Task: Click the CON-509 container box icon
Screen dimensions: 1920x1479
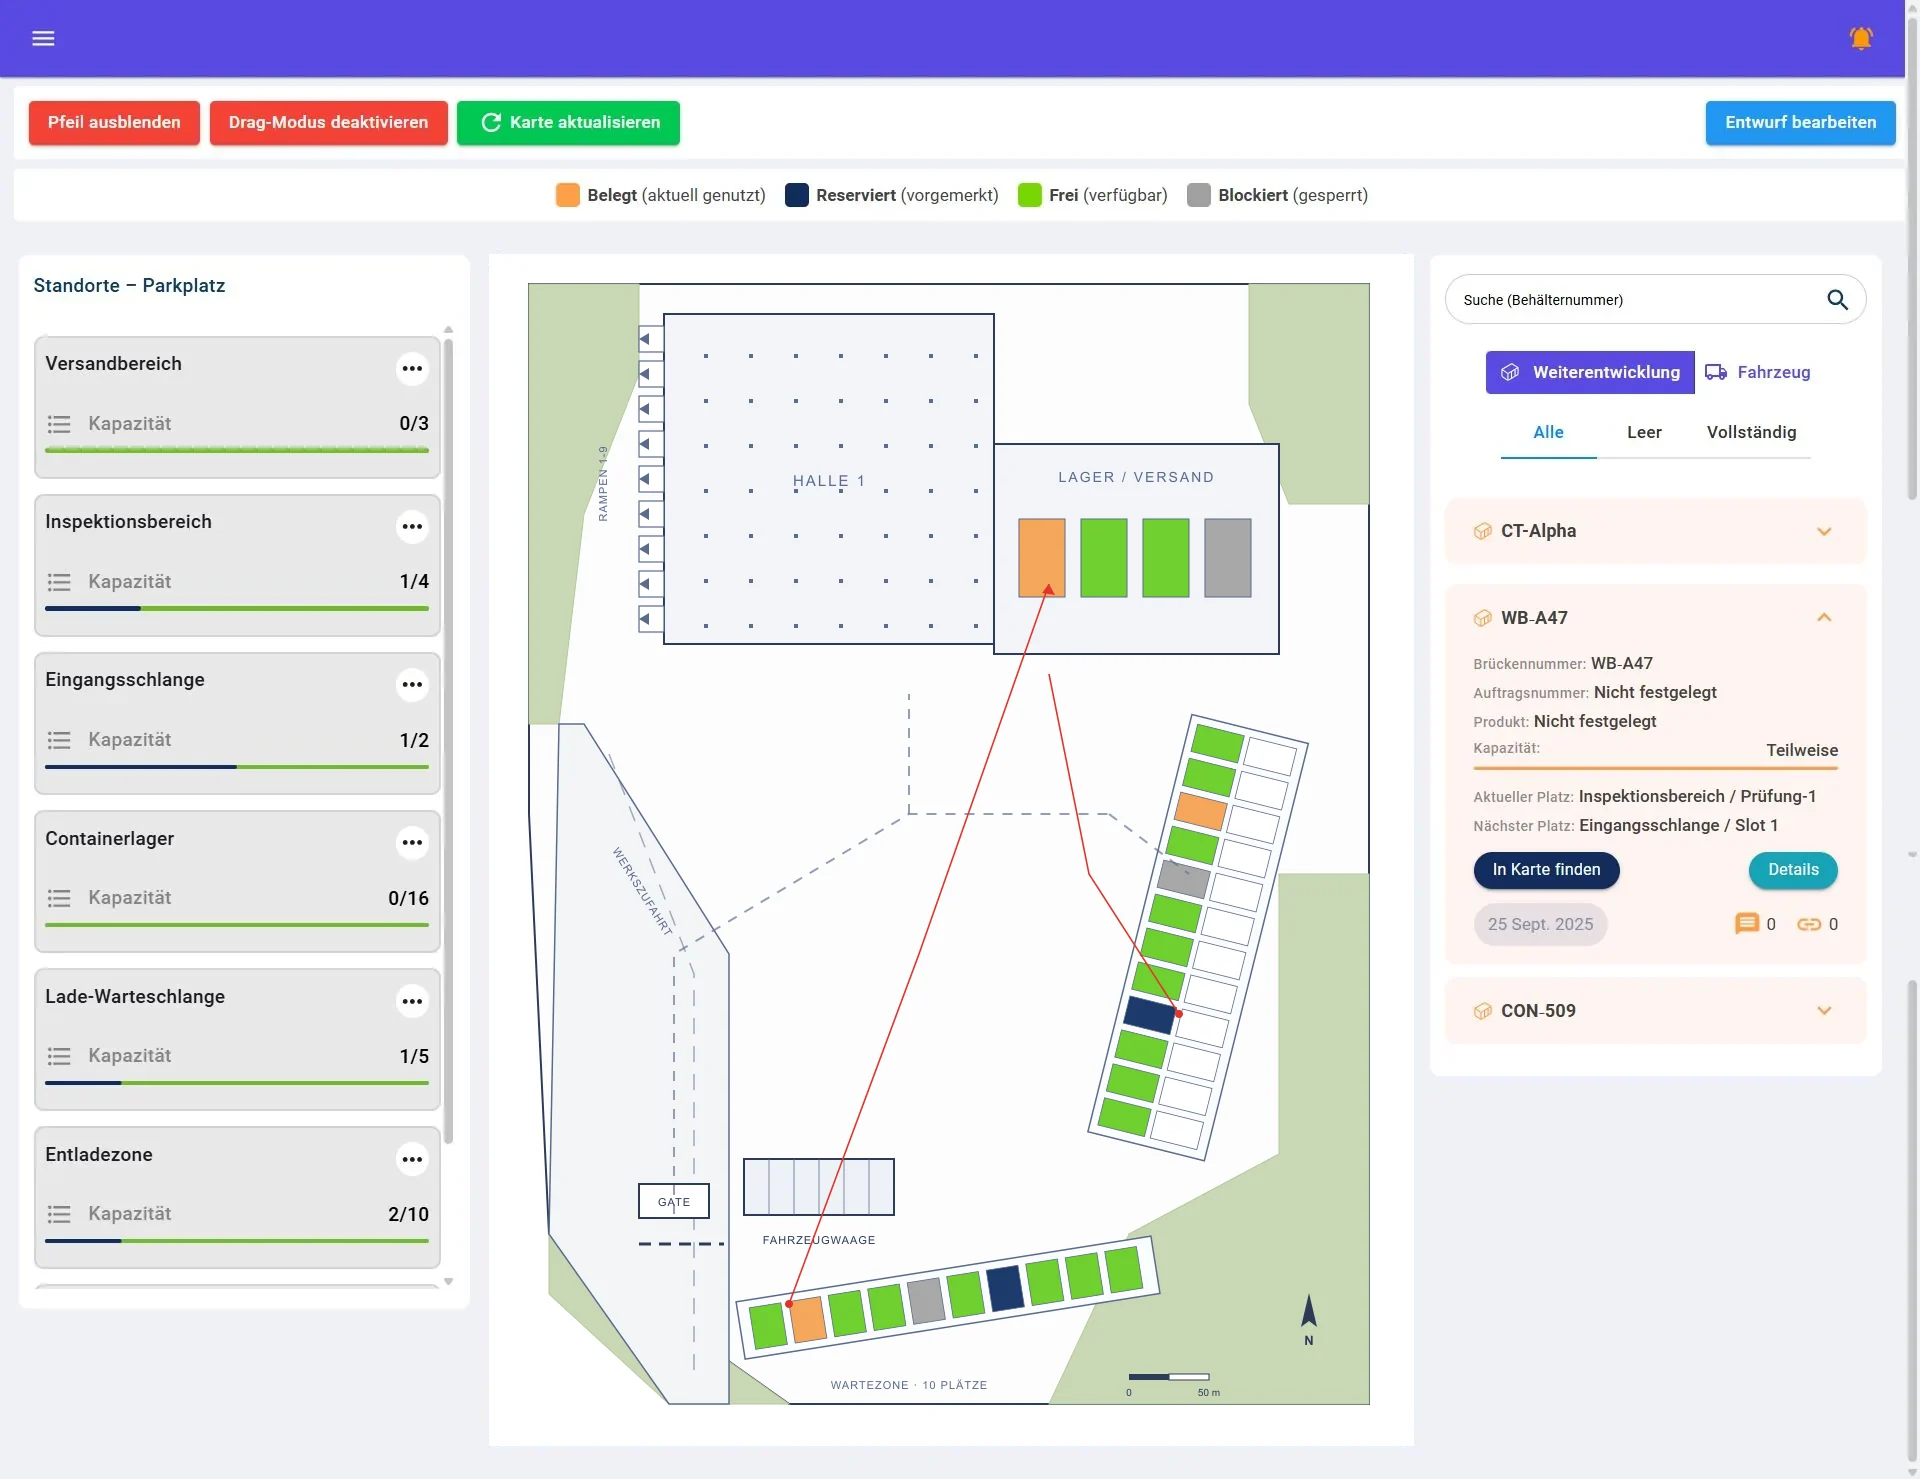Action: pos(1482,1011)
